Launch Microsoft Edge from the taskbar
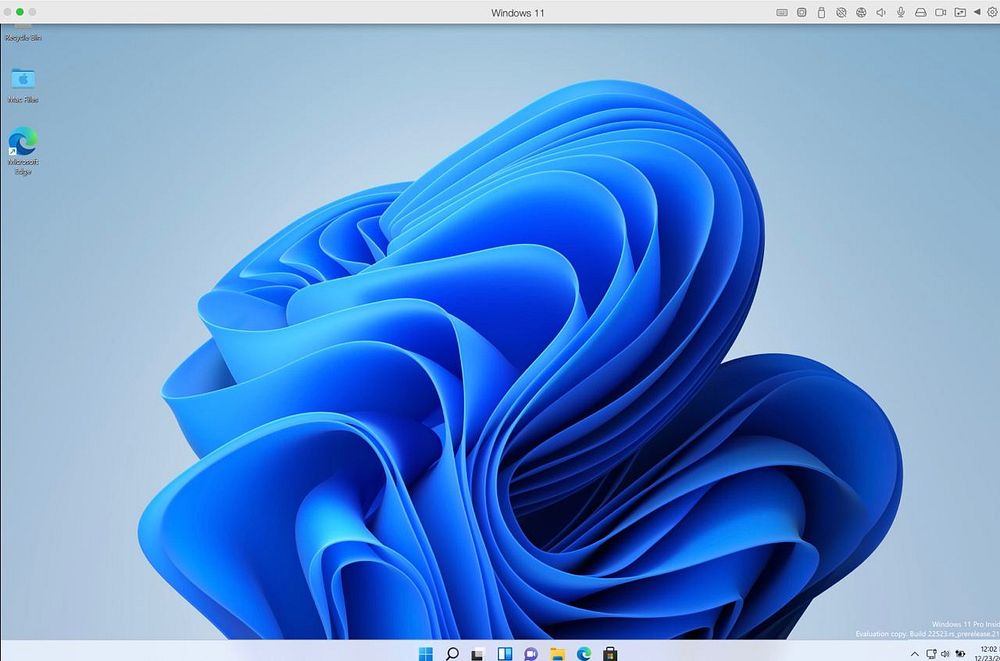The image size is (1000, 661). [x=584, y=653]
